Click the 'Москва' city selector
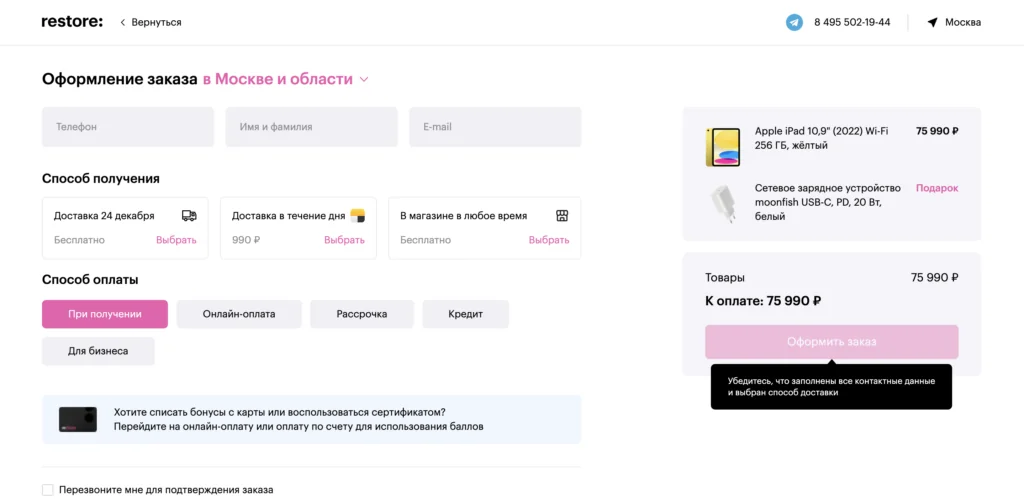Image resolution: width=1024 pixels, height=501 pixels. 963,22
